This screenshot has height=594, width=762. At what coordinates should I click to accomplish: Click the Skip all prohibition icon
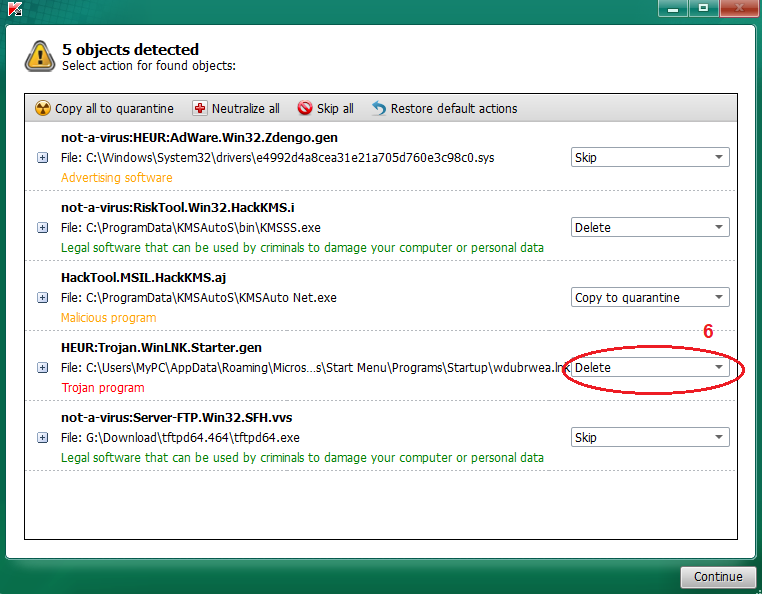305,108
